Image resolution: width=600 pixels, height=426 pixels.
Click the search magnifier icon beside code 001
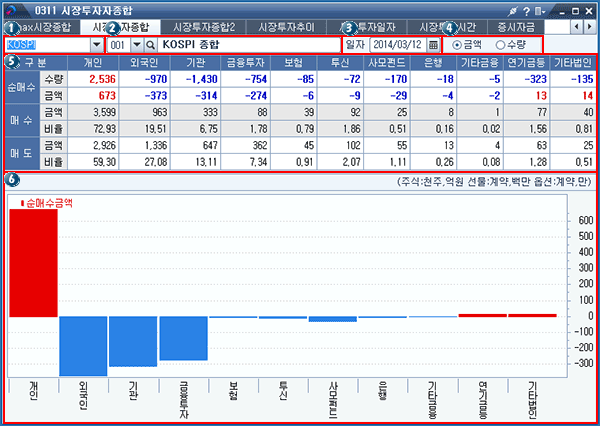click(x=151, y=45)
